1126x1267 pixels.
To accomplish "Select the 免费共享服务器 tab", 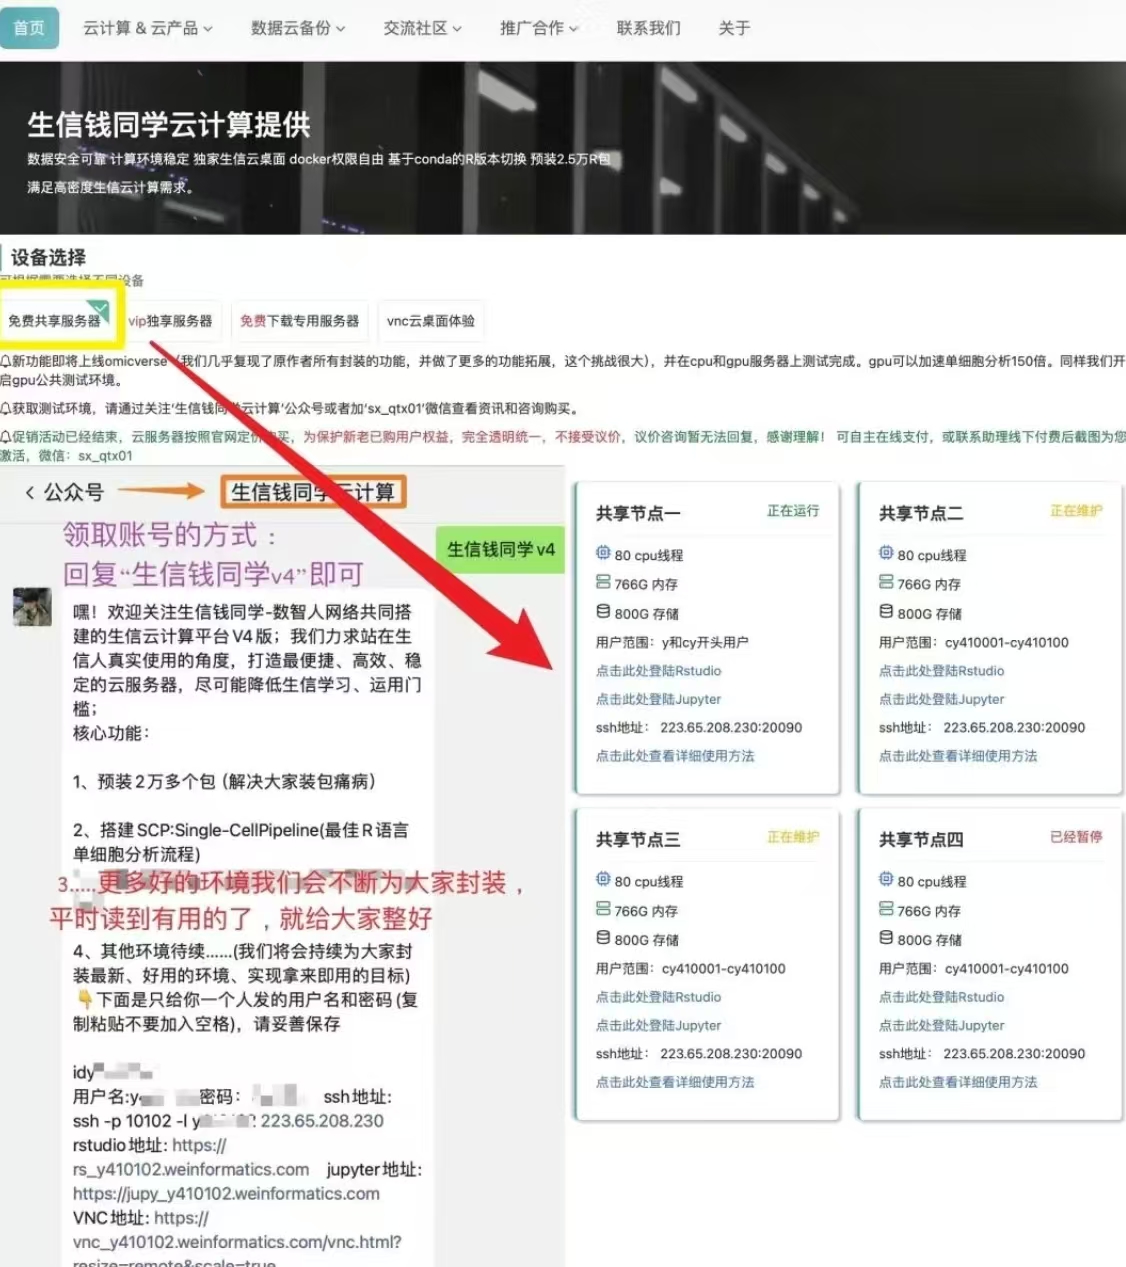I will click(x=57, y=321).
